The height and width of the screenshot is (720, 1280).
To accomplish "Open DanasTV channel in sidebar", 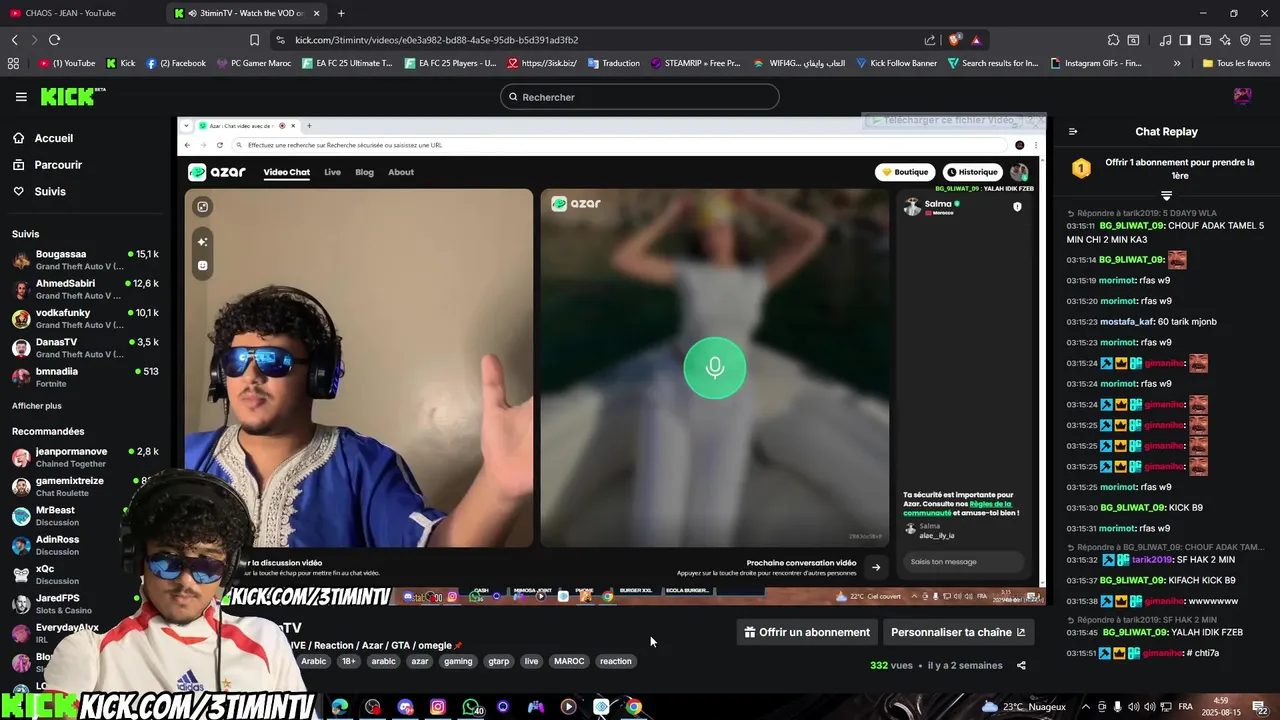I will click(85, 347).
